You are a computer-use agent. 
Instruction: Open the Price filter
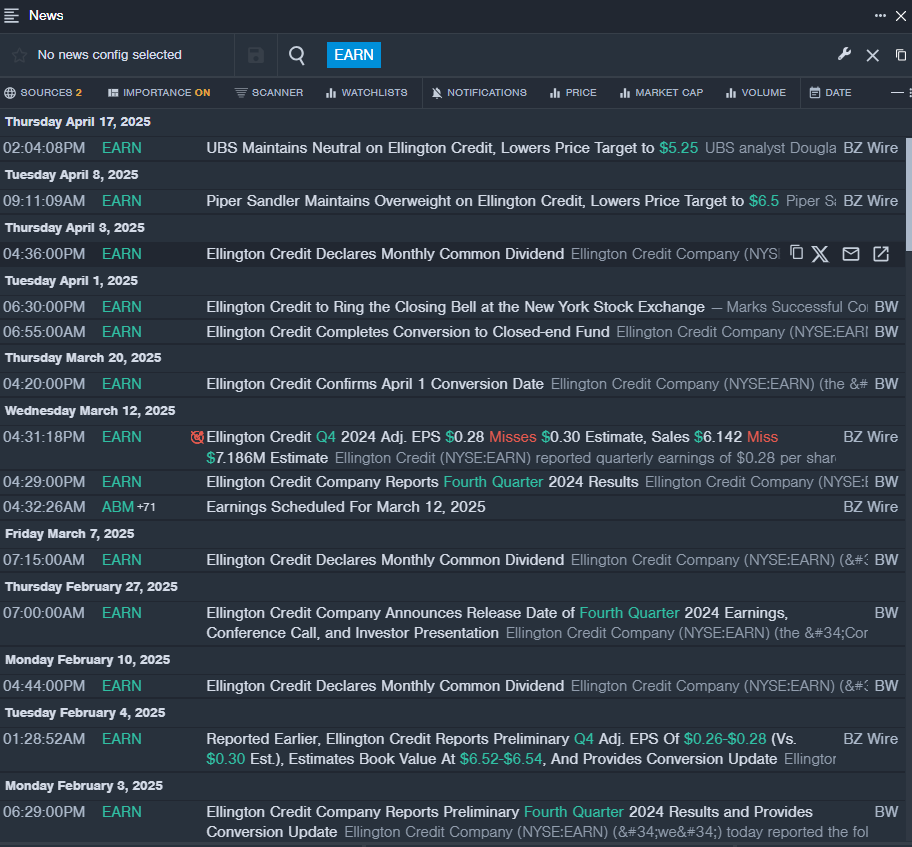573,92
